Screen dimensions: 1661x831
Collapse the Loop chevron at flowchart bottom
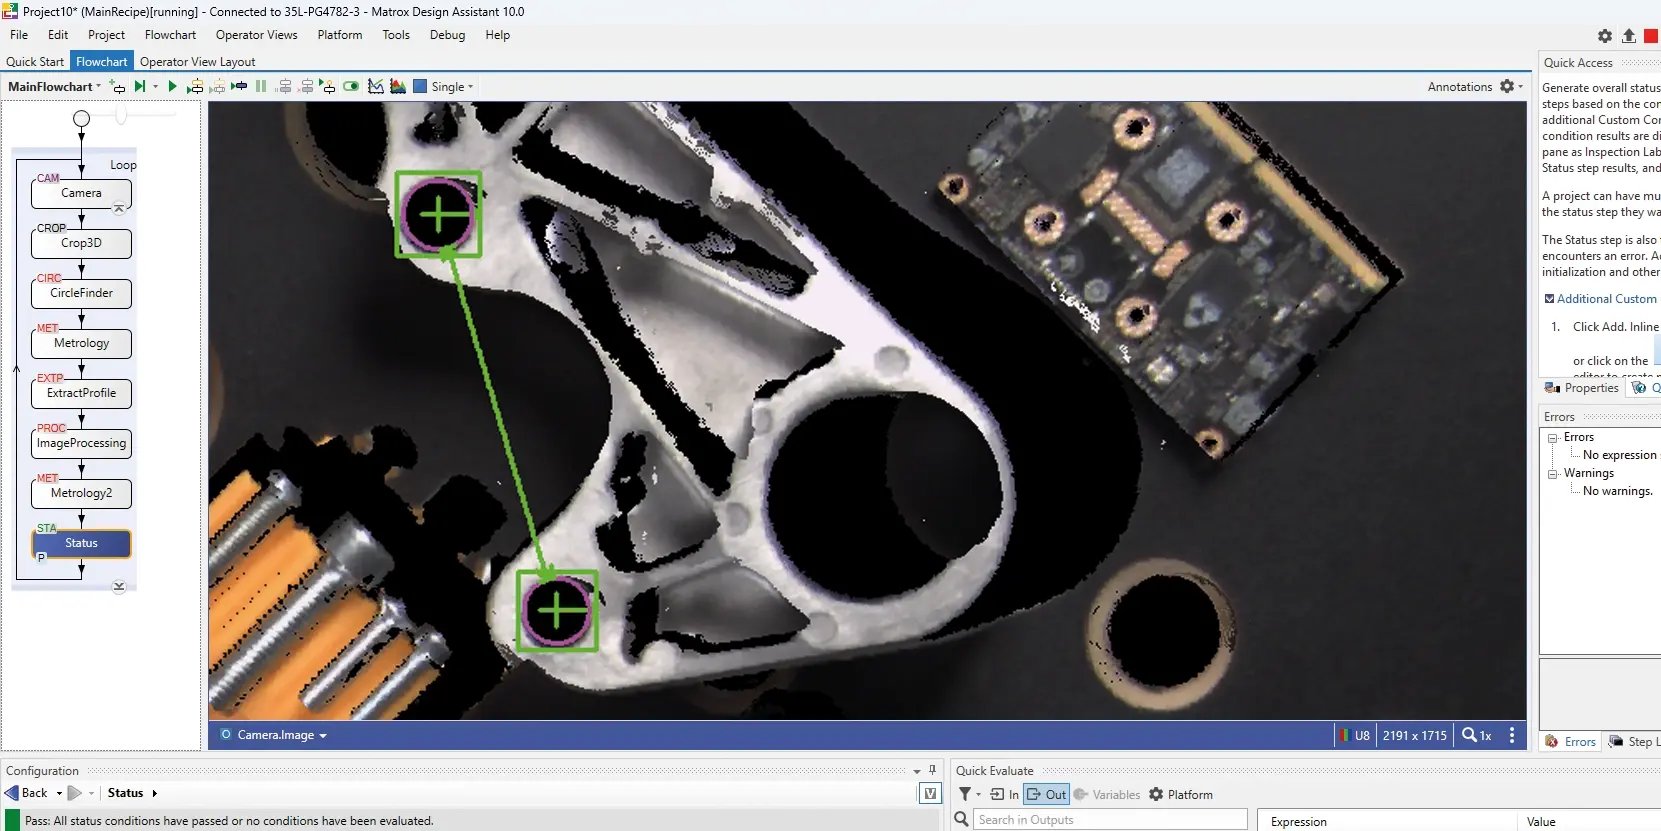pyautogui.click(x=119, y=586)
